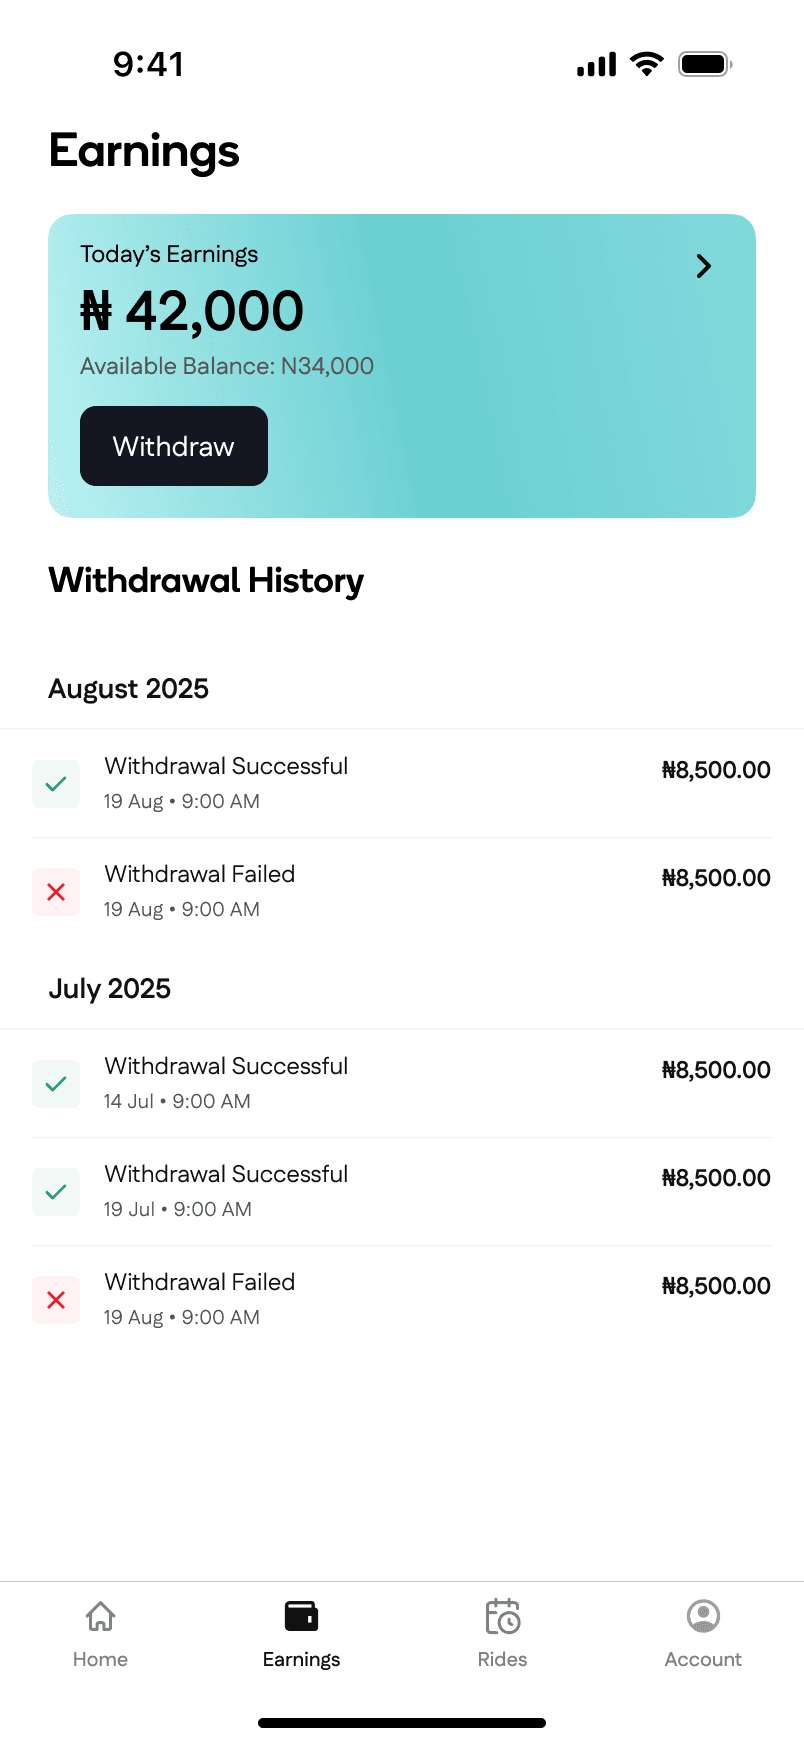
Task: Select the Rides tab label
Action: coord(502,1659)
